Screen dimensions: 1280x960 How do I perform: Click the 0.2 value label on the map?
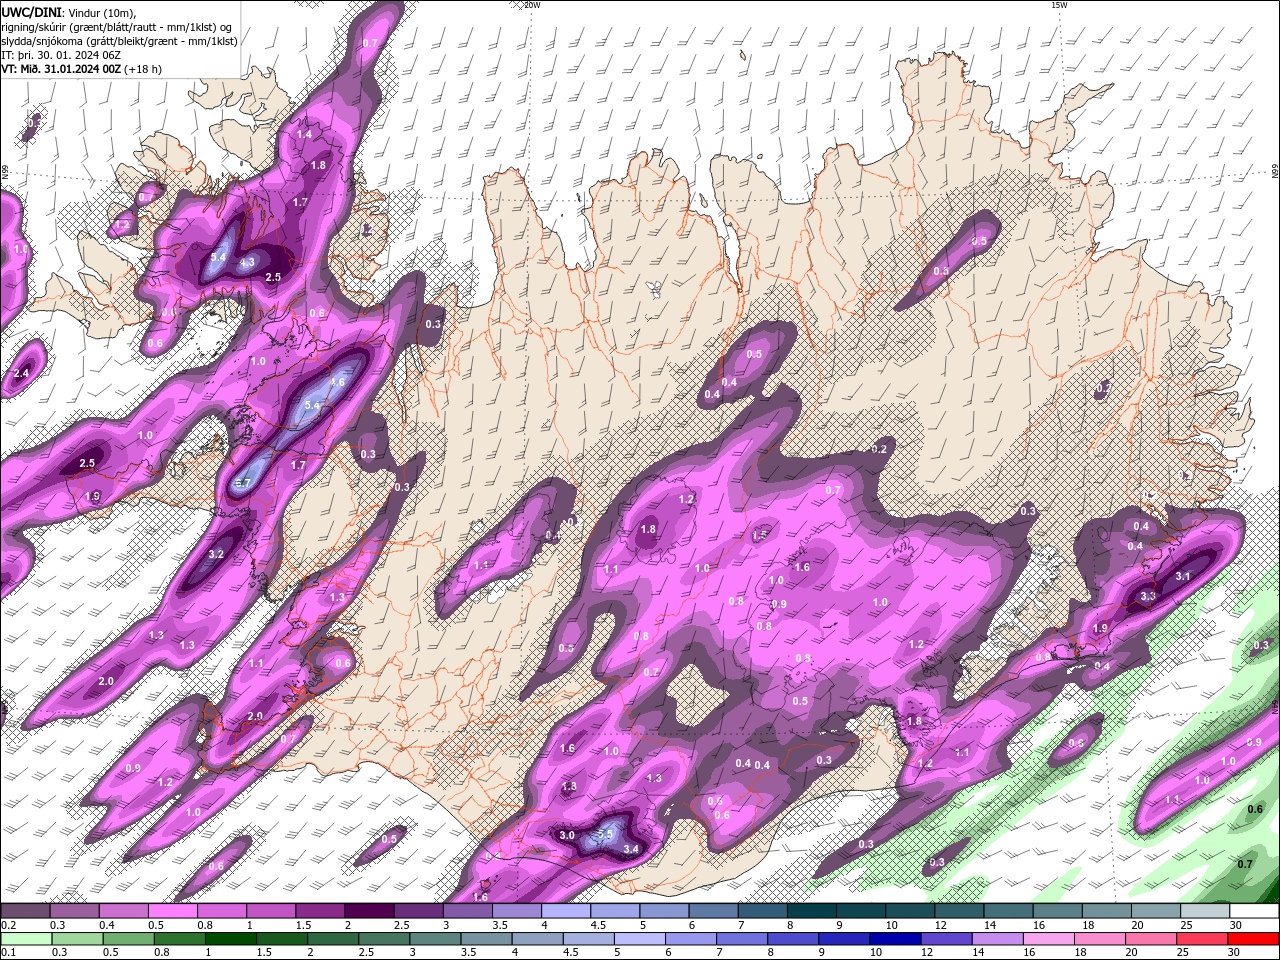(879, 449)
